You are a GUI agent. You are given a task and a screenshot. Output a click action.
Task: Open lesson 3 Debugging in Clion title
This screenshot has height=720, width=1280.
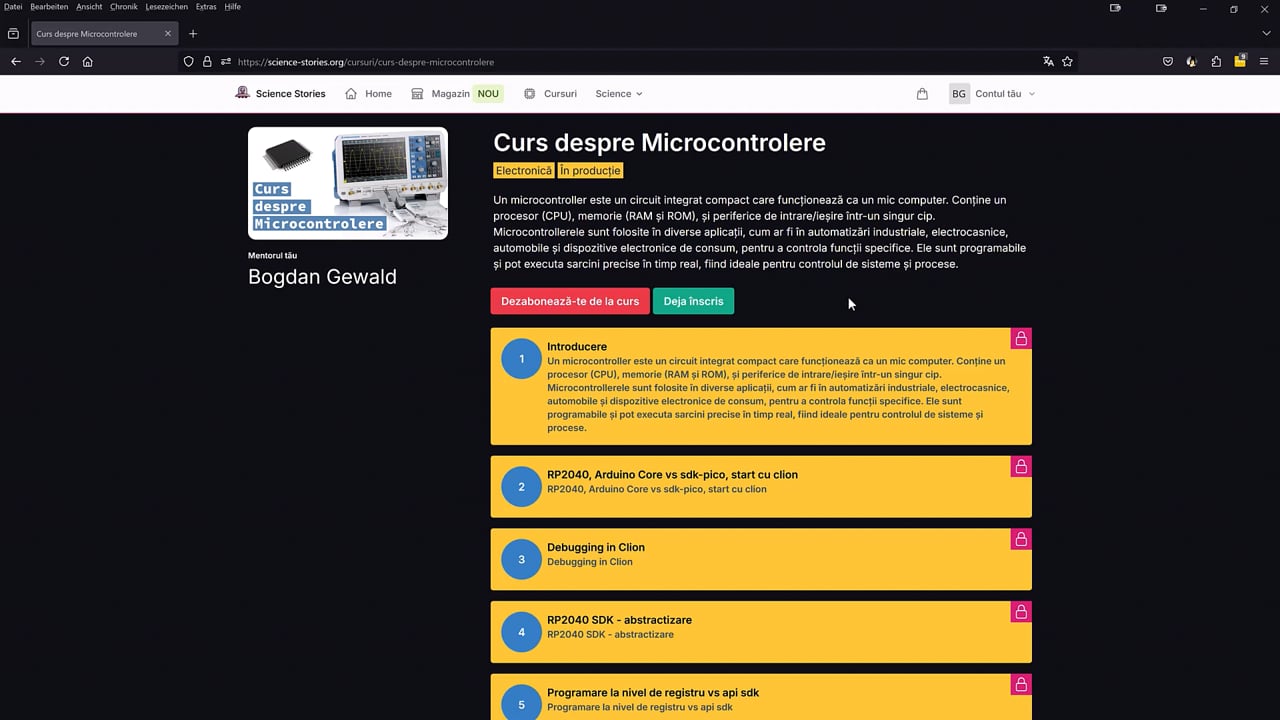coord(596,547)
